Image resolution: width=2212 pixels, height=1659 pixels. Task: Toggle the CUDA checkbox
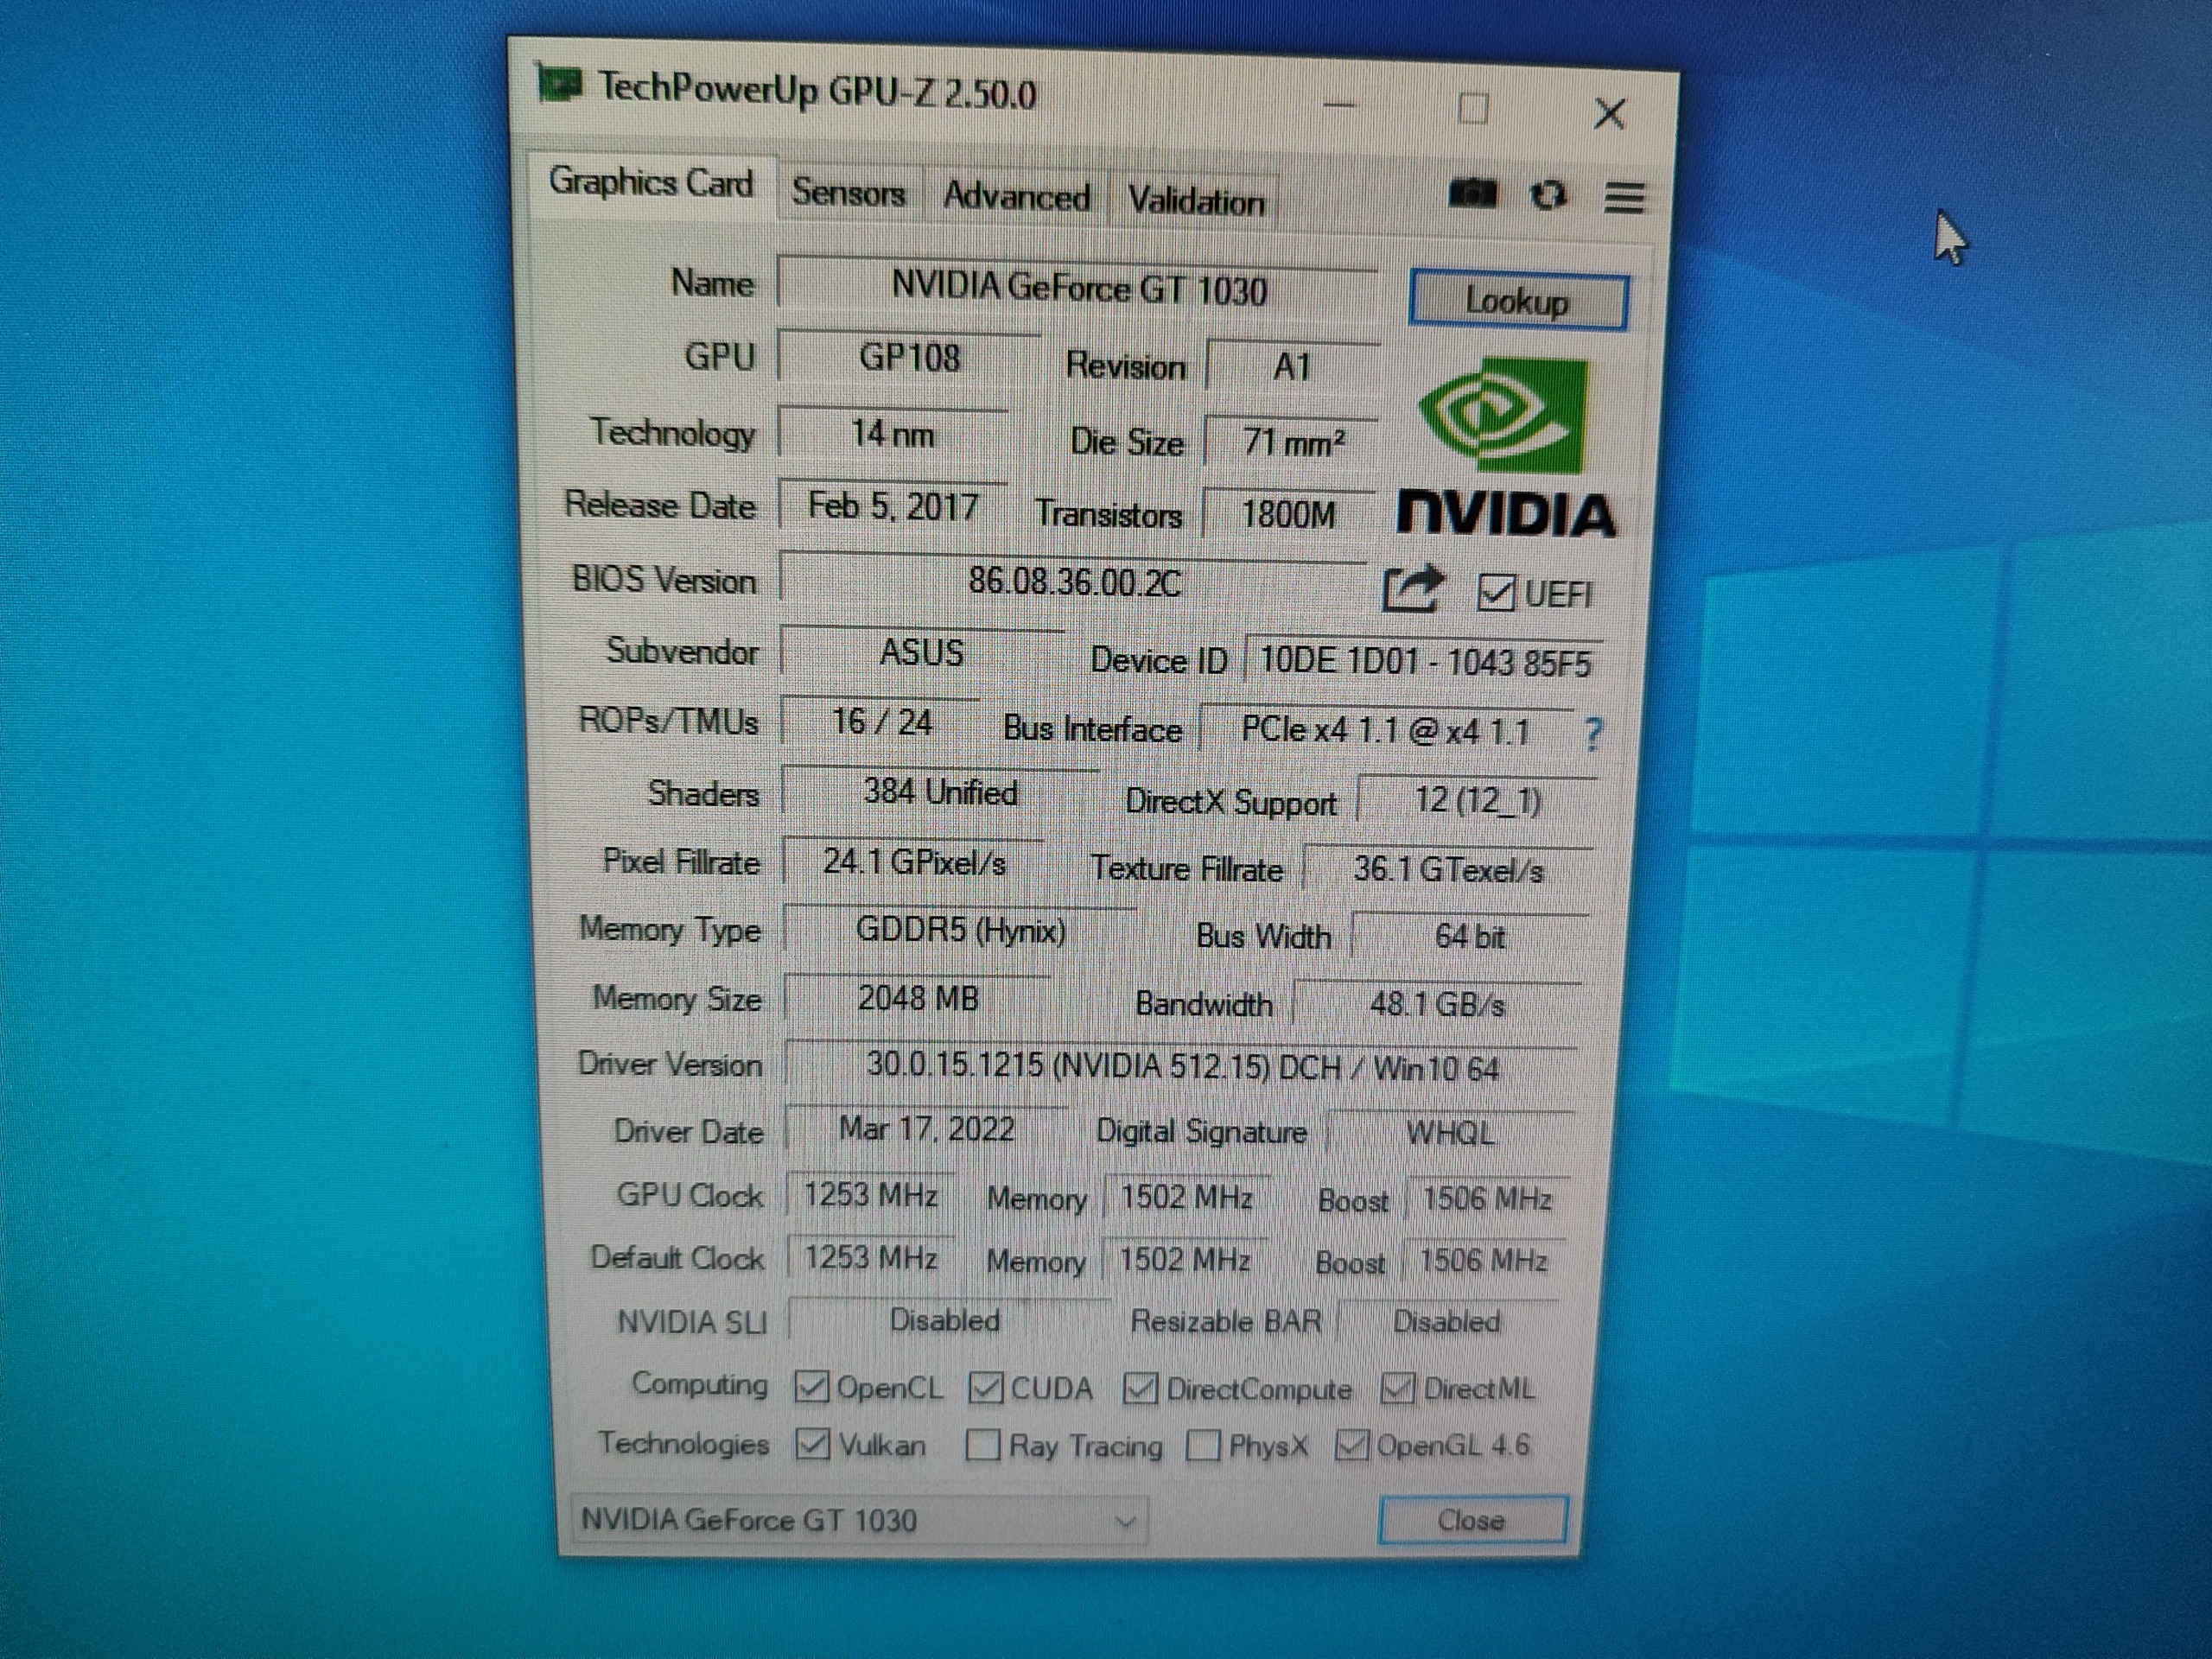pyautogui.click(x=986, y=1388)
